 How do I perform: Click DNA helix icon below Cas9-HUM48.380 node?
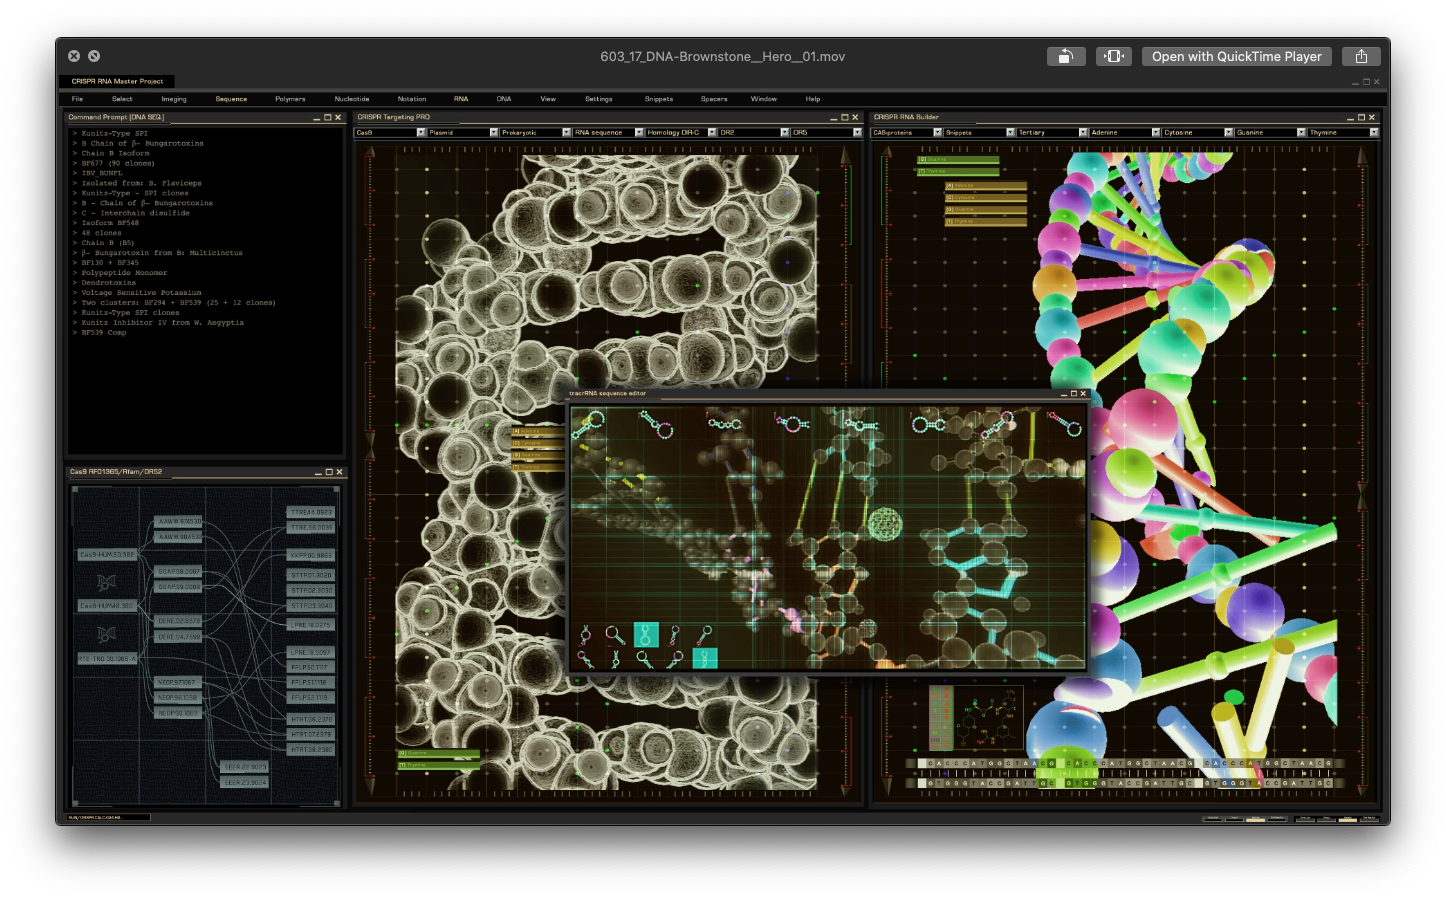[x=106, y=634]
